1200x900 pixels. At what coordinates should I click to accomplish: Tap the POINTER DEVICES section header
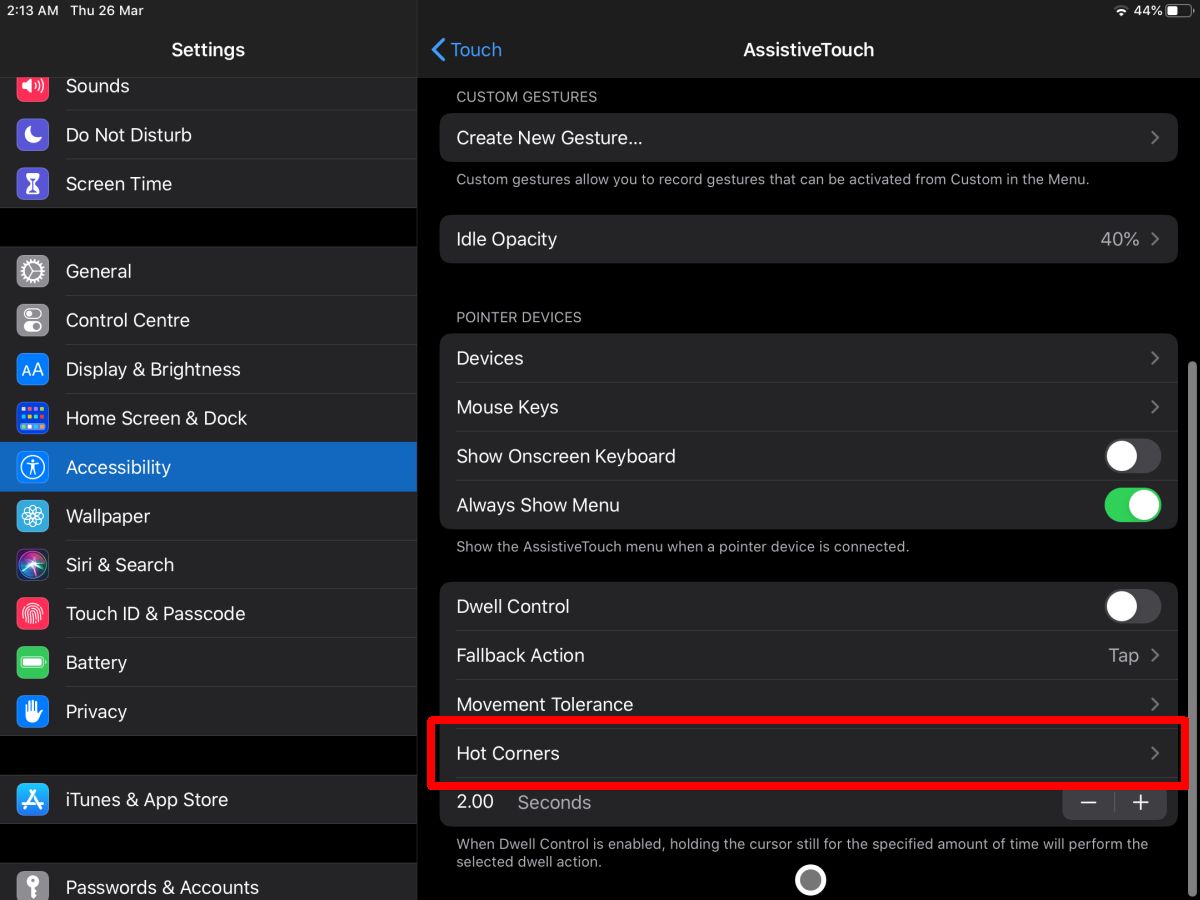coord(519,317)
